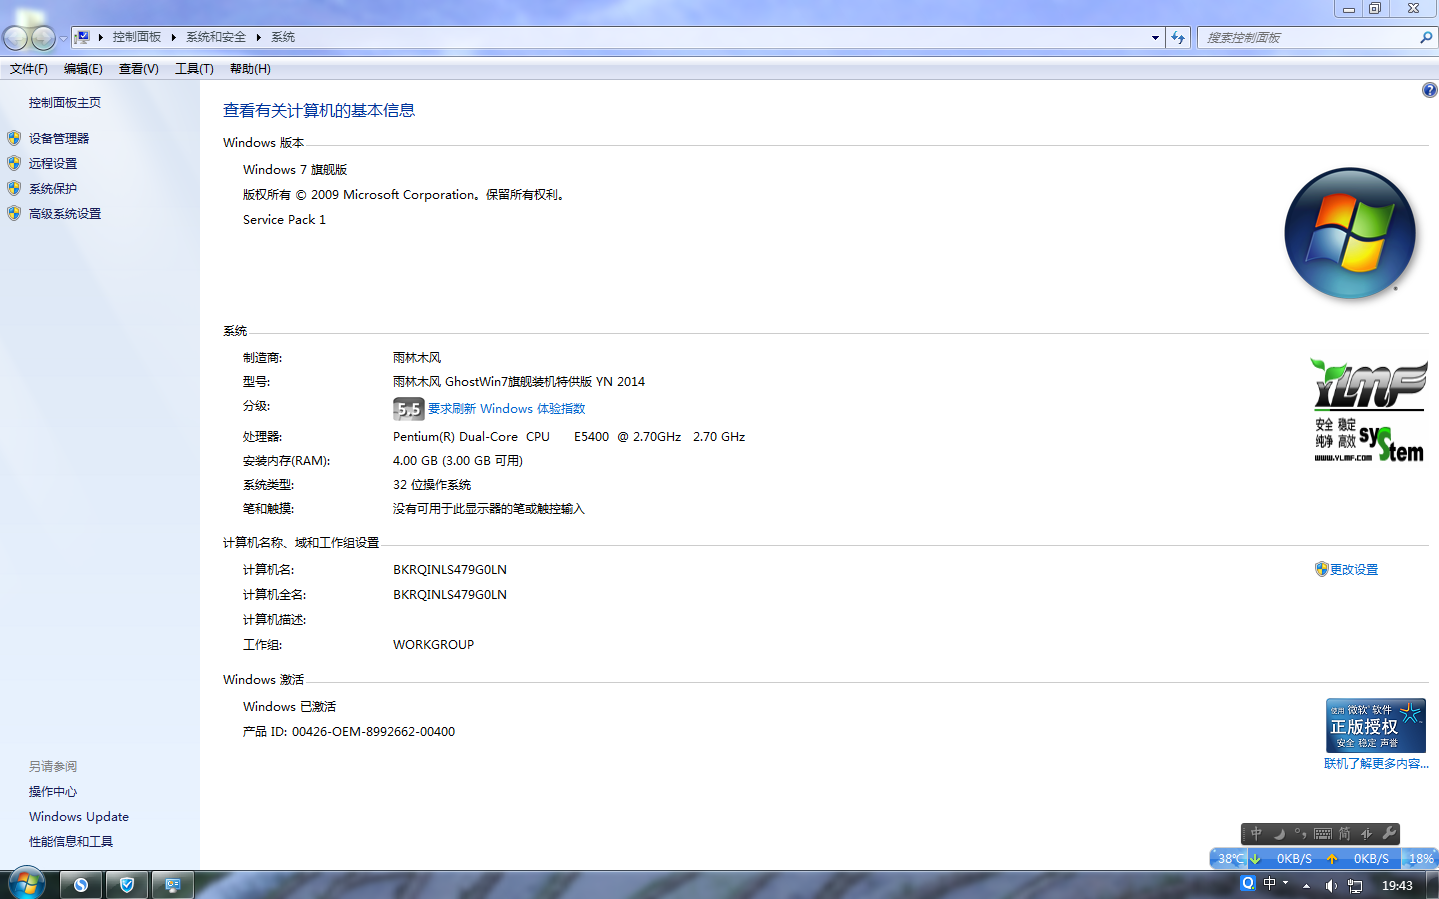
Task: Click the Forward navigation arrow button
Action: (x=44, y=38)
